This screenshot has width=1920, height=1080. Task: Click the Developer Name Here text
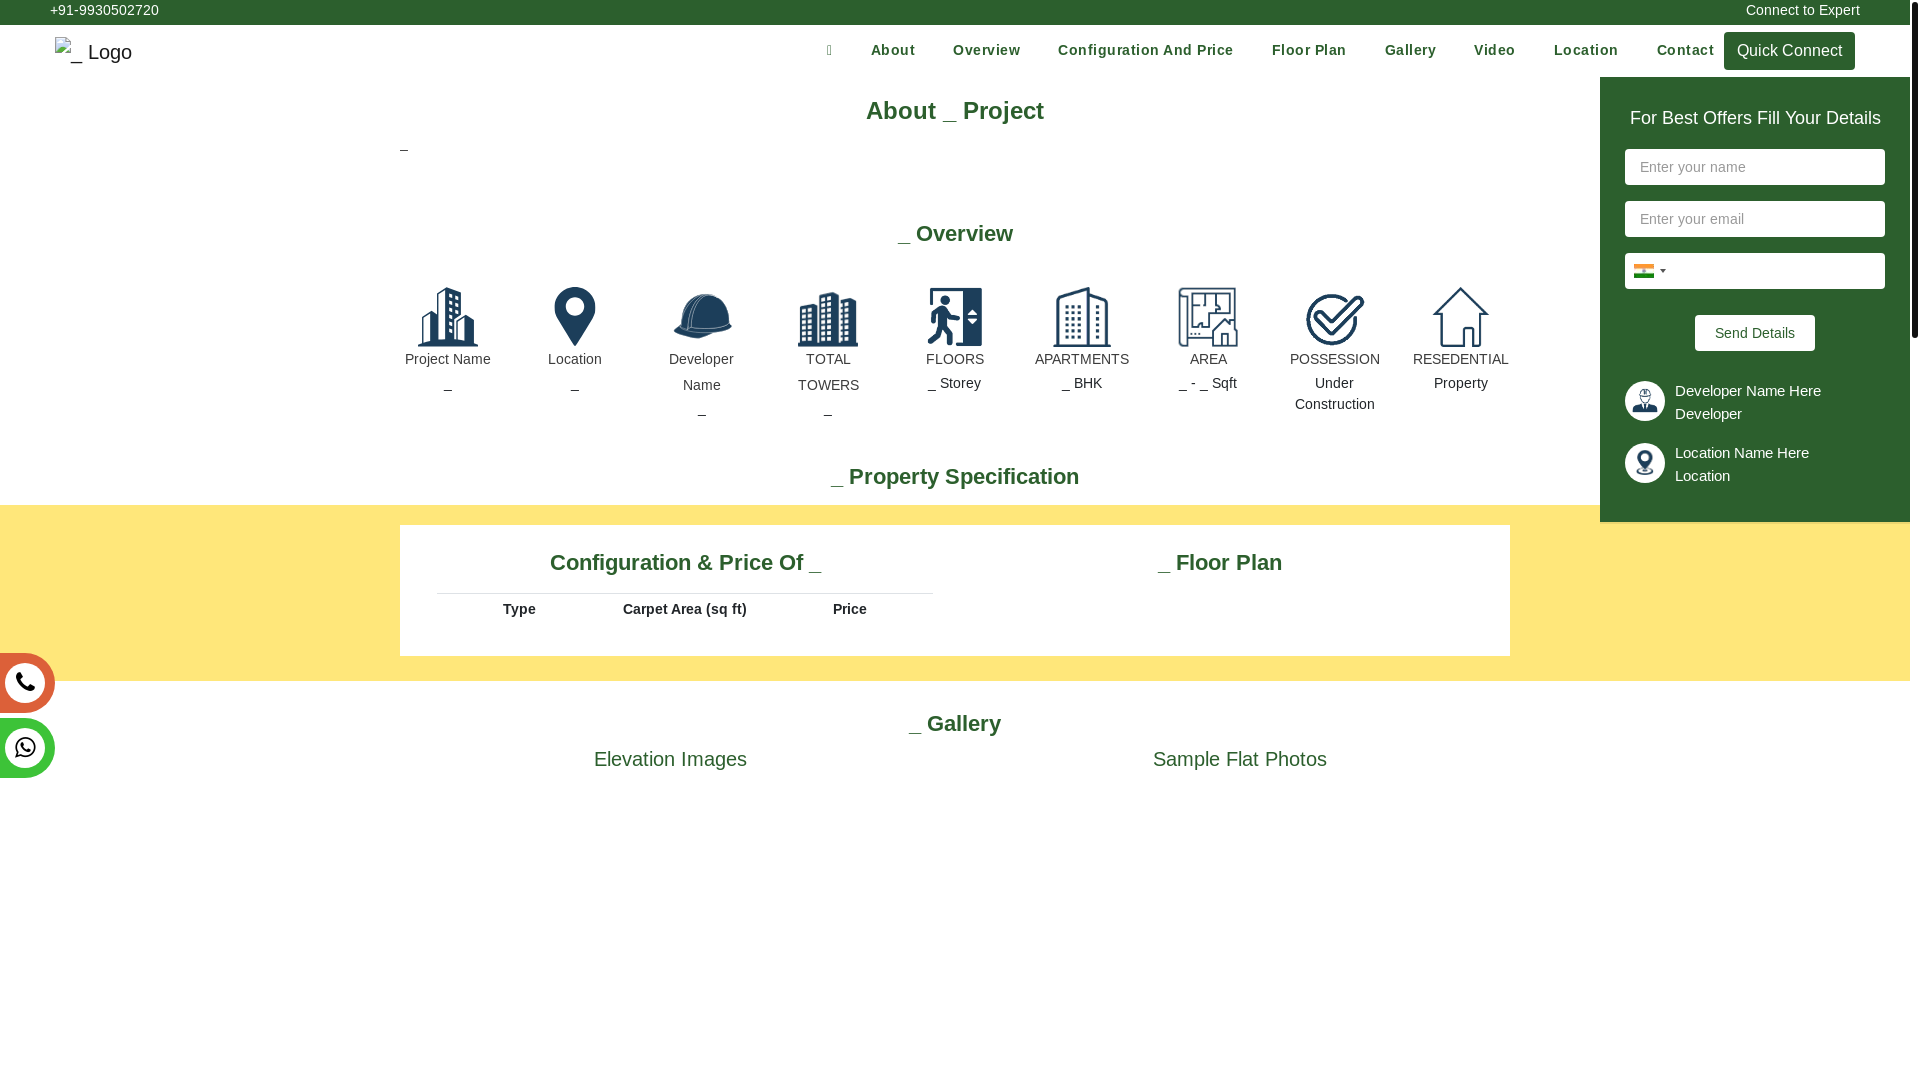(1748, 391)
